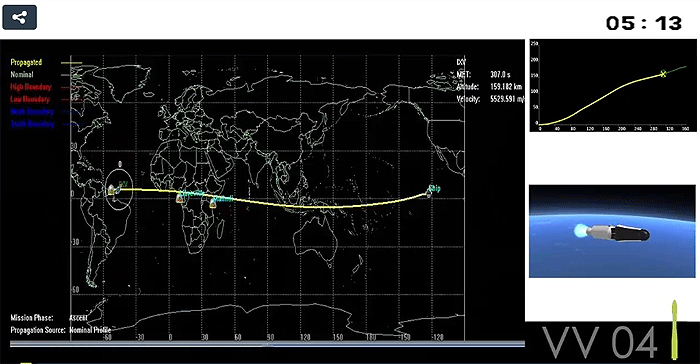Select the Malindi ground station icon
The image size is (700, 364).
[213, 203]
